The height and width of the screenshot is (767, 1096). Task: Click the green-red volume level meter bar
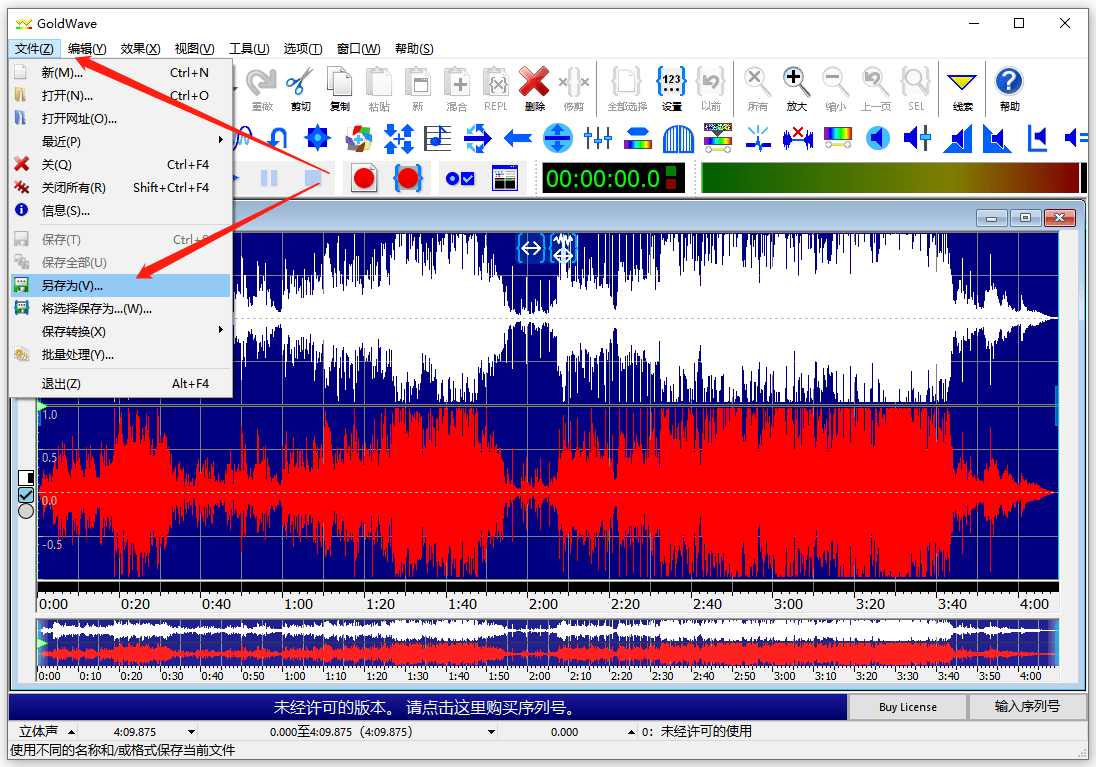(890, 178)
